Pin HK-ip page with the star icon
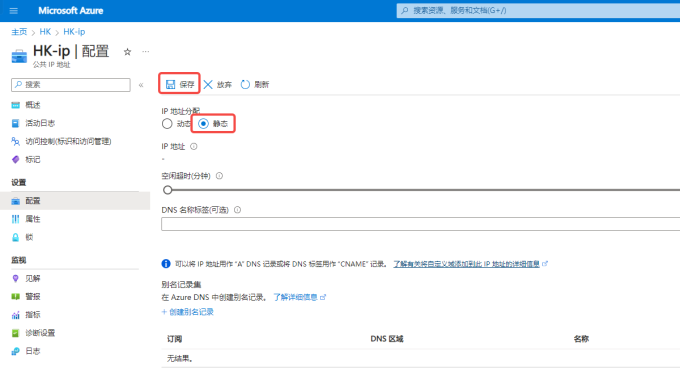The width and height of the screenshot is (680, 368). click(127, 52)
